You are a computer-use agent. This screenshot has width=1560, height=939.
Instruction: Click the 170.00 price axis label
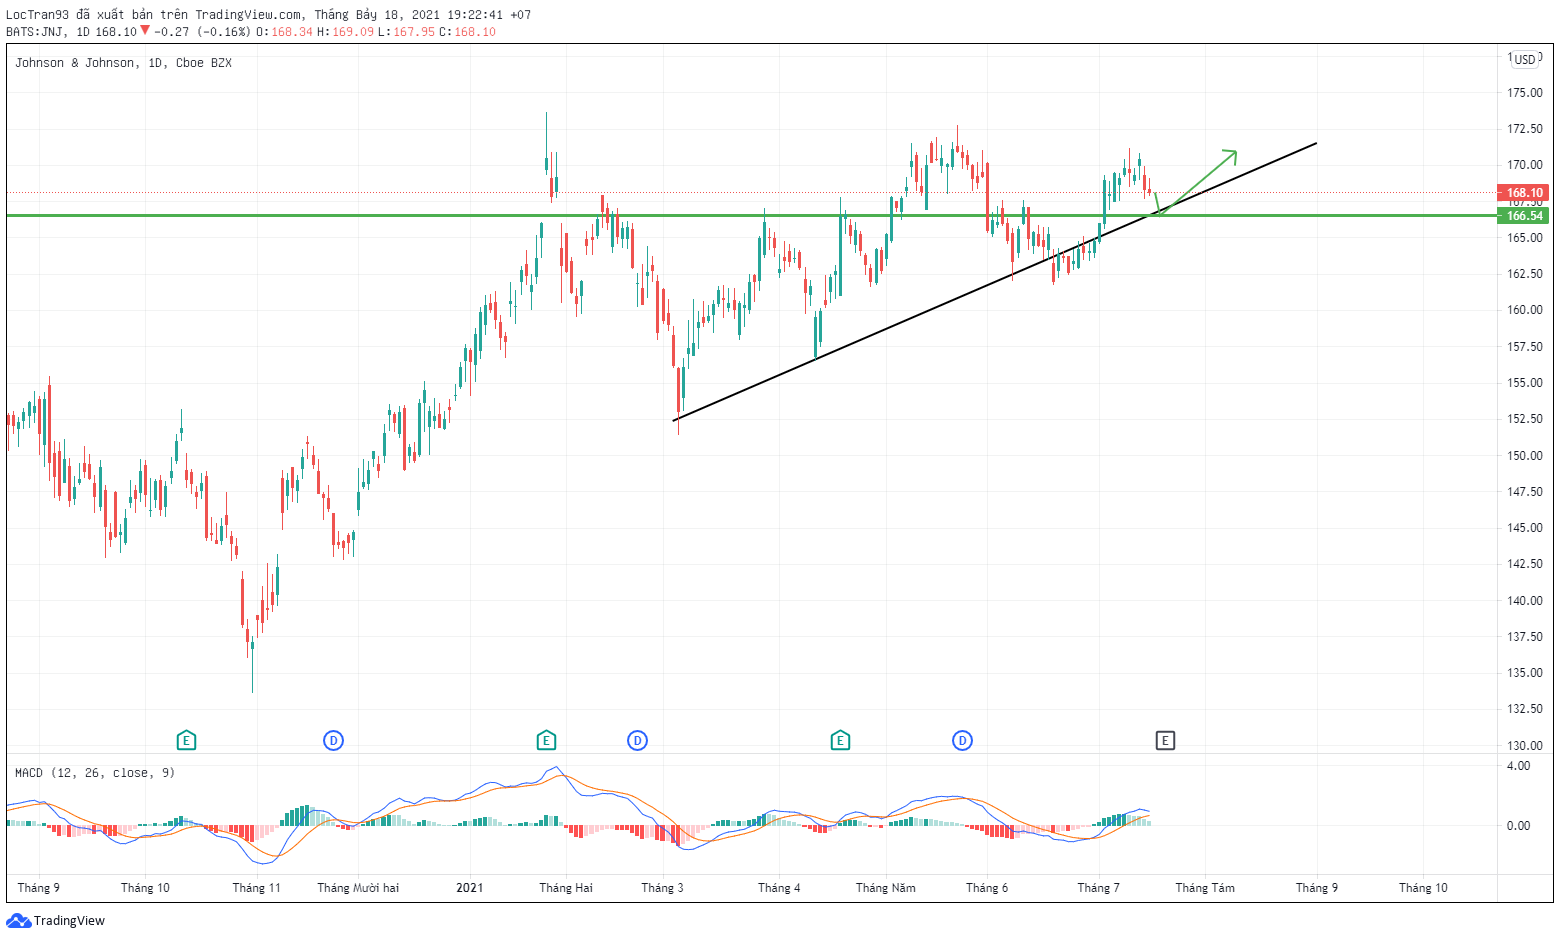[x=1525, y=165]
